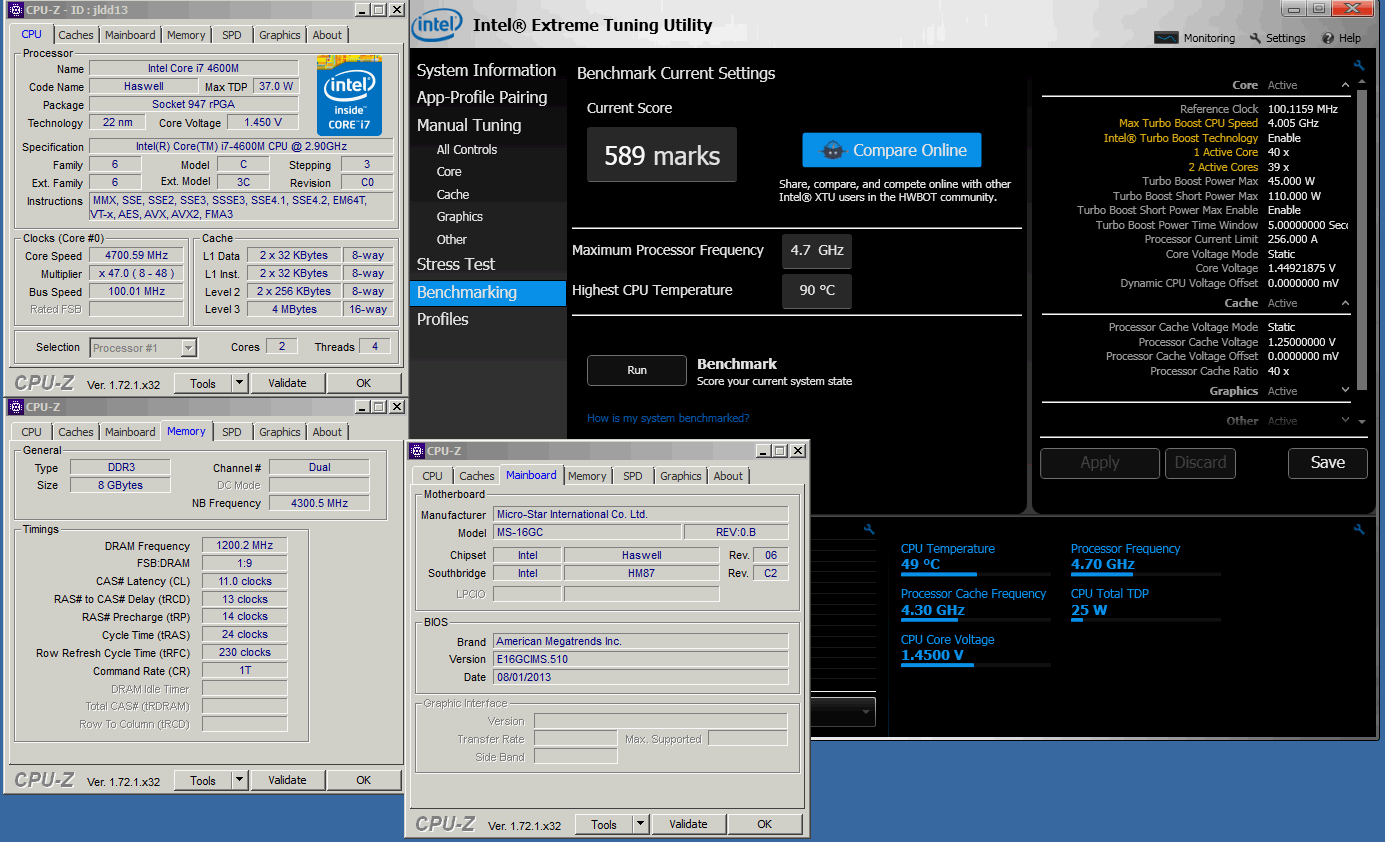Click blue wrench icon above Core settings panel
Screen dimensions: 1385x842
click(x=1359, y=66)
